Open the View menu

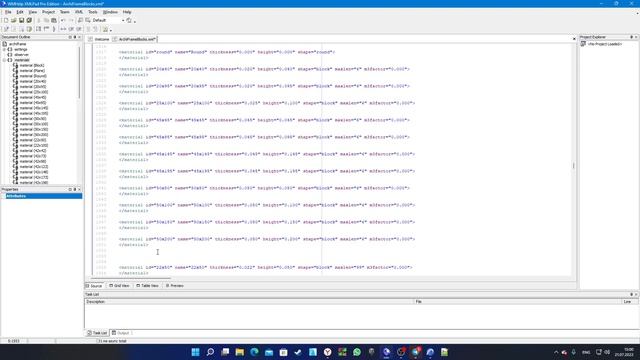pos(33,12)
